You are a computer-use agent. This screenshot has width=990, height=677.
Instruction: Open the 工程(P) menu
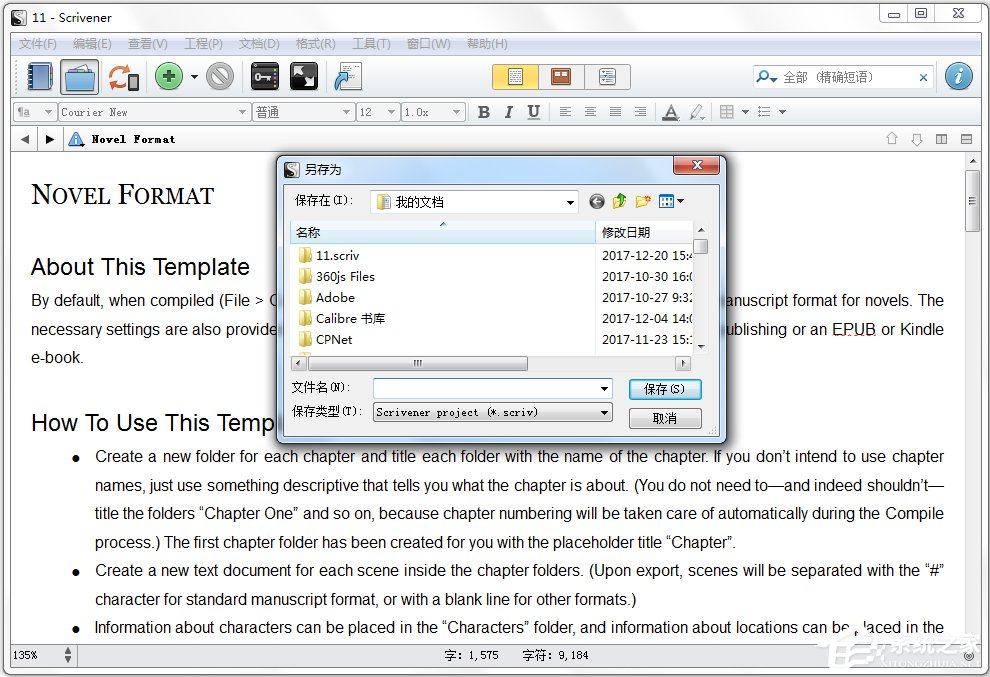tap(203, 44)
